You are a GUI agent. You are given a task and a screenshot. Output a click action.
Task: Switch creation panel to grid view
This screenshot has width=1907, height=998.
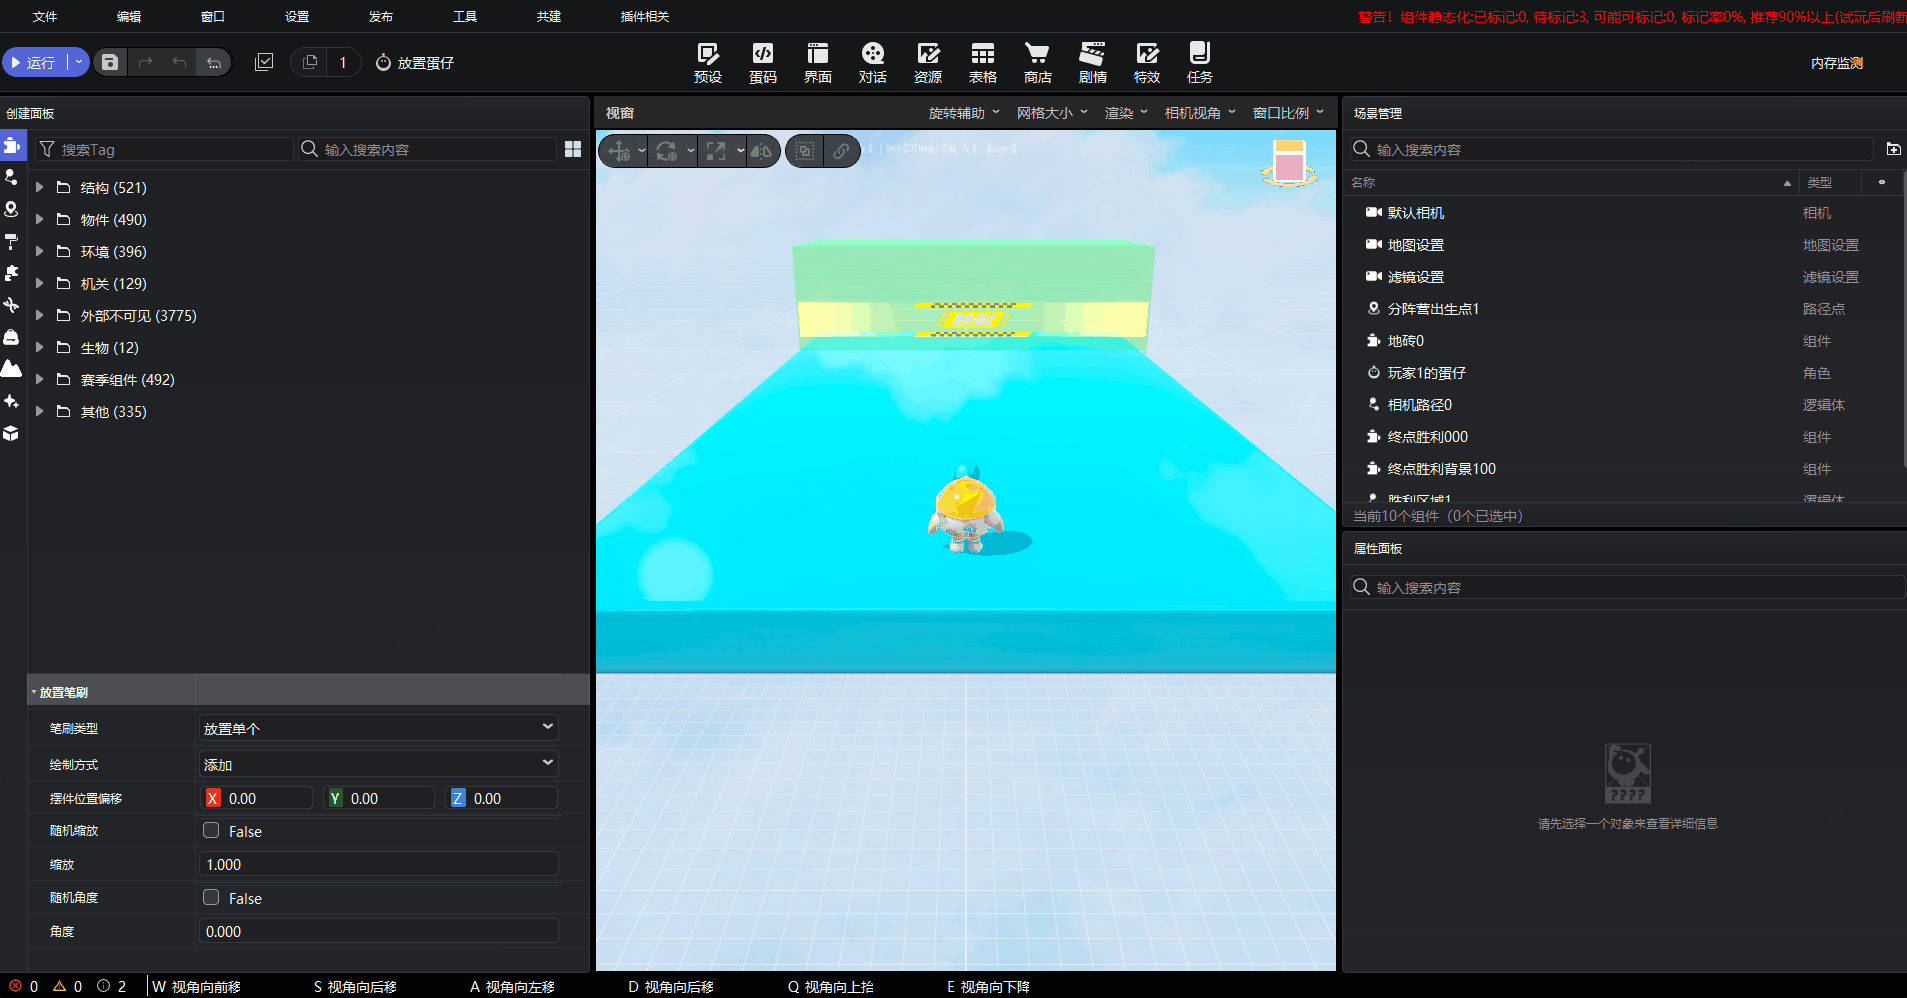click(573, 149)
